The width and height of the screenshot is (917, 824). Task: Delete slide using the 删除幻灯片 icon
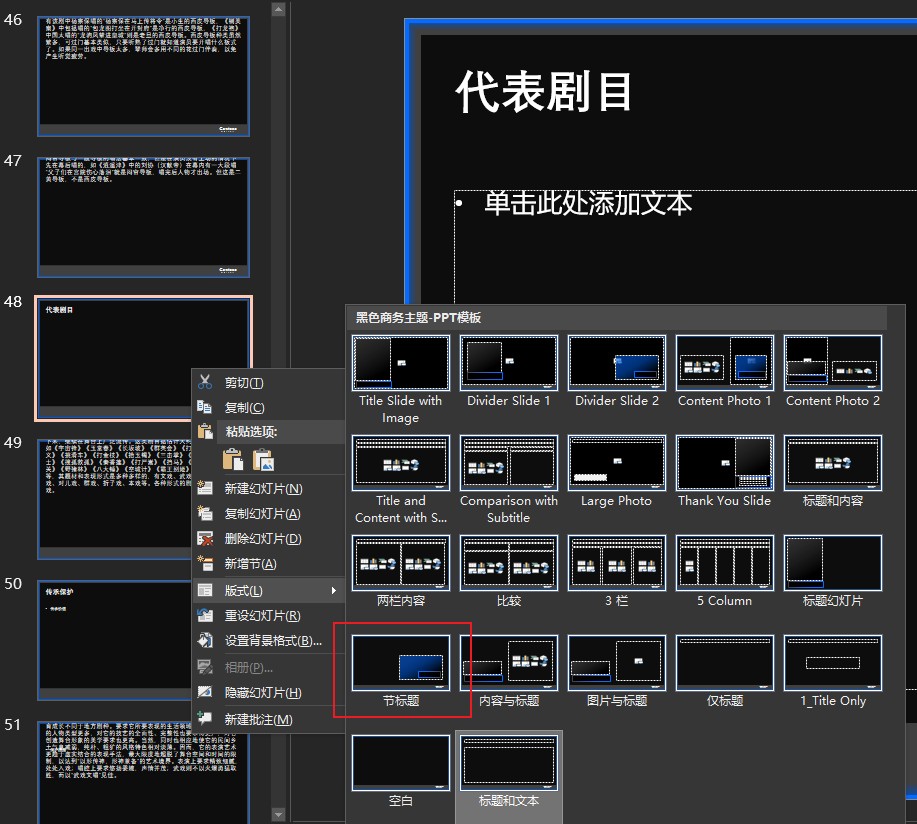coord(204,538)
